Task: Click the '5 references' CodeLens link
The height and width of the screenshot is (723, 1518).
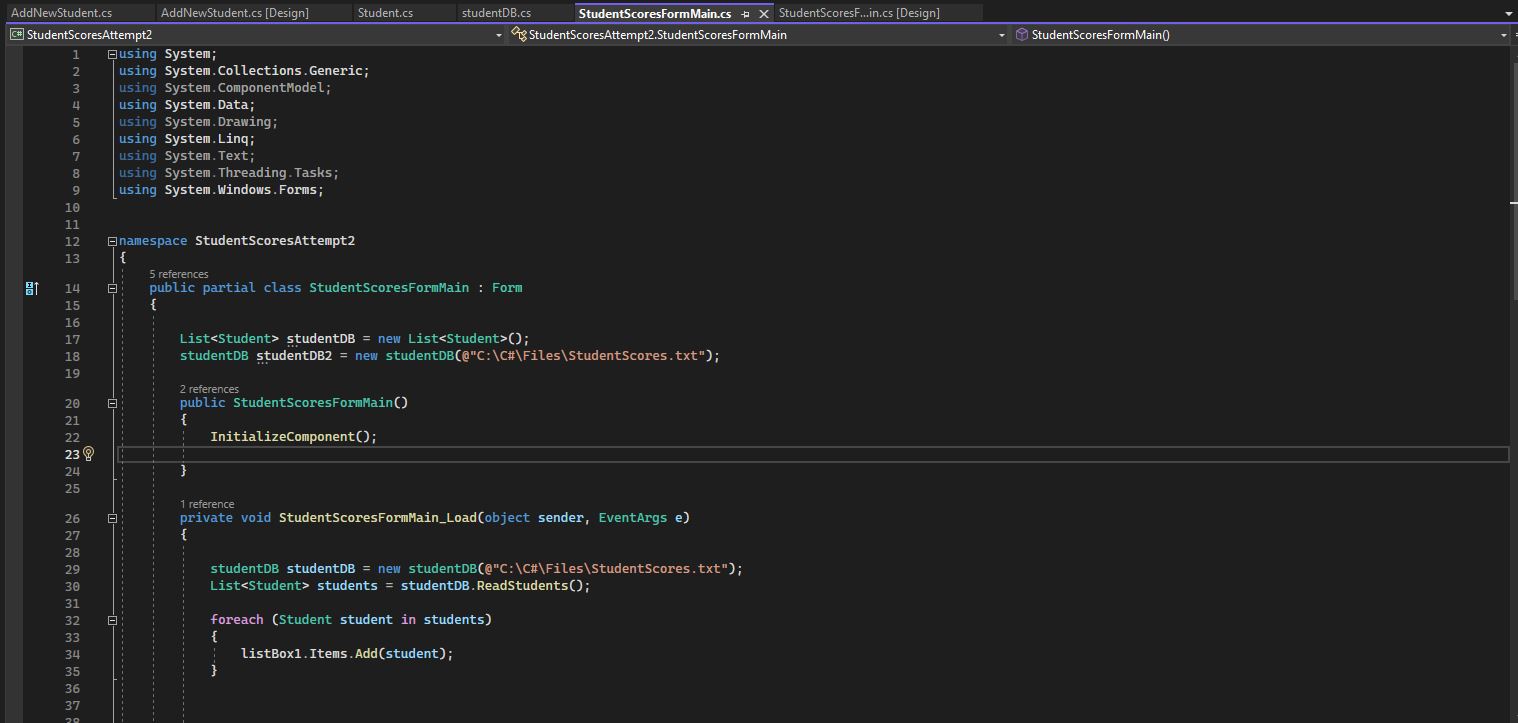Action: click(179, 274)
